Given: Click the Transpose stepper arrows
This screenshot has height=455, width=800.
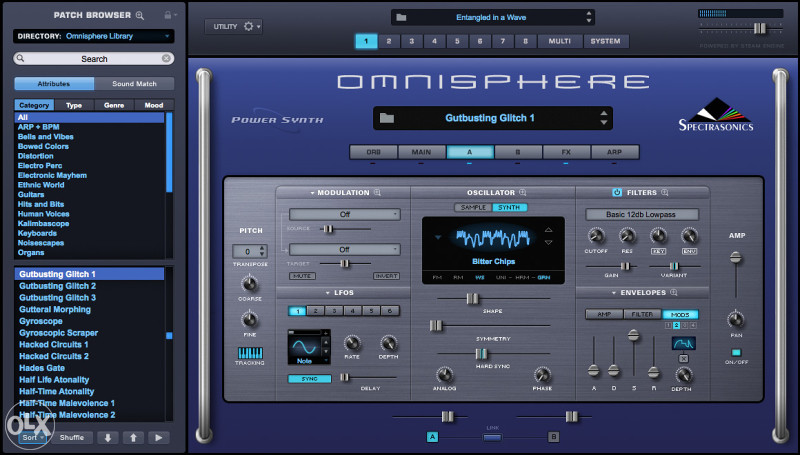Looking at the screenshot, I should tap(262, 251).
